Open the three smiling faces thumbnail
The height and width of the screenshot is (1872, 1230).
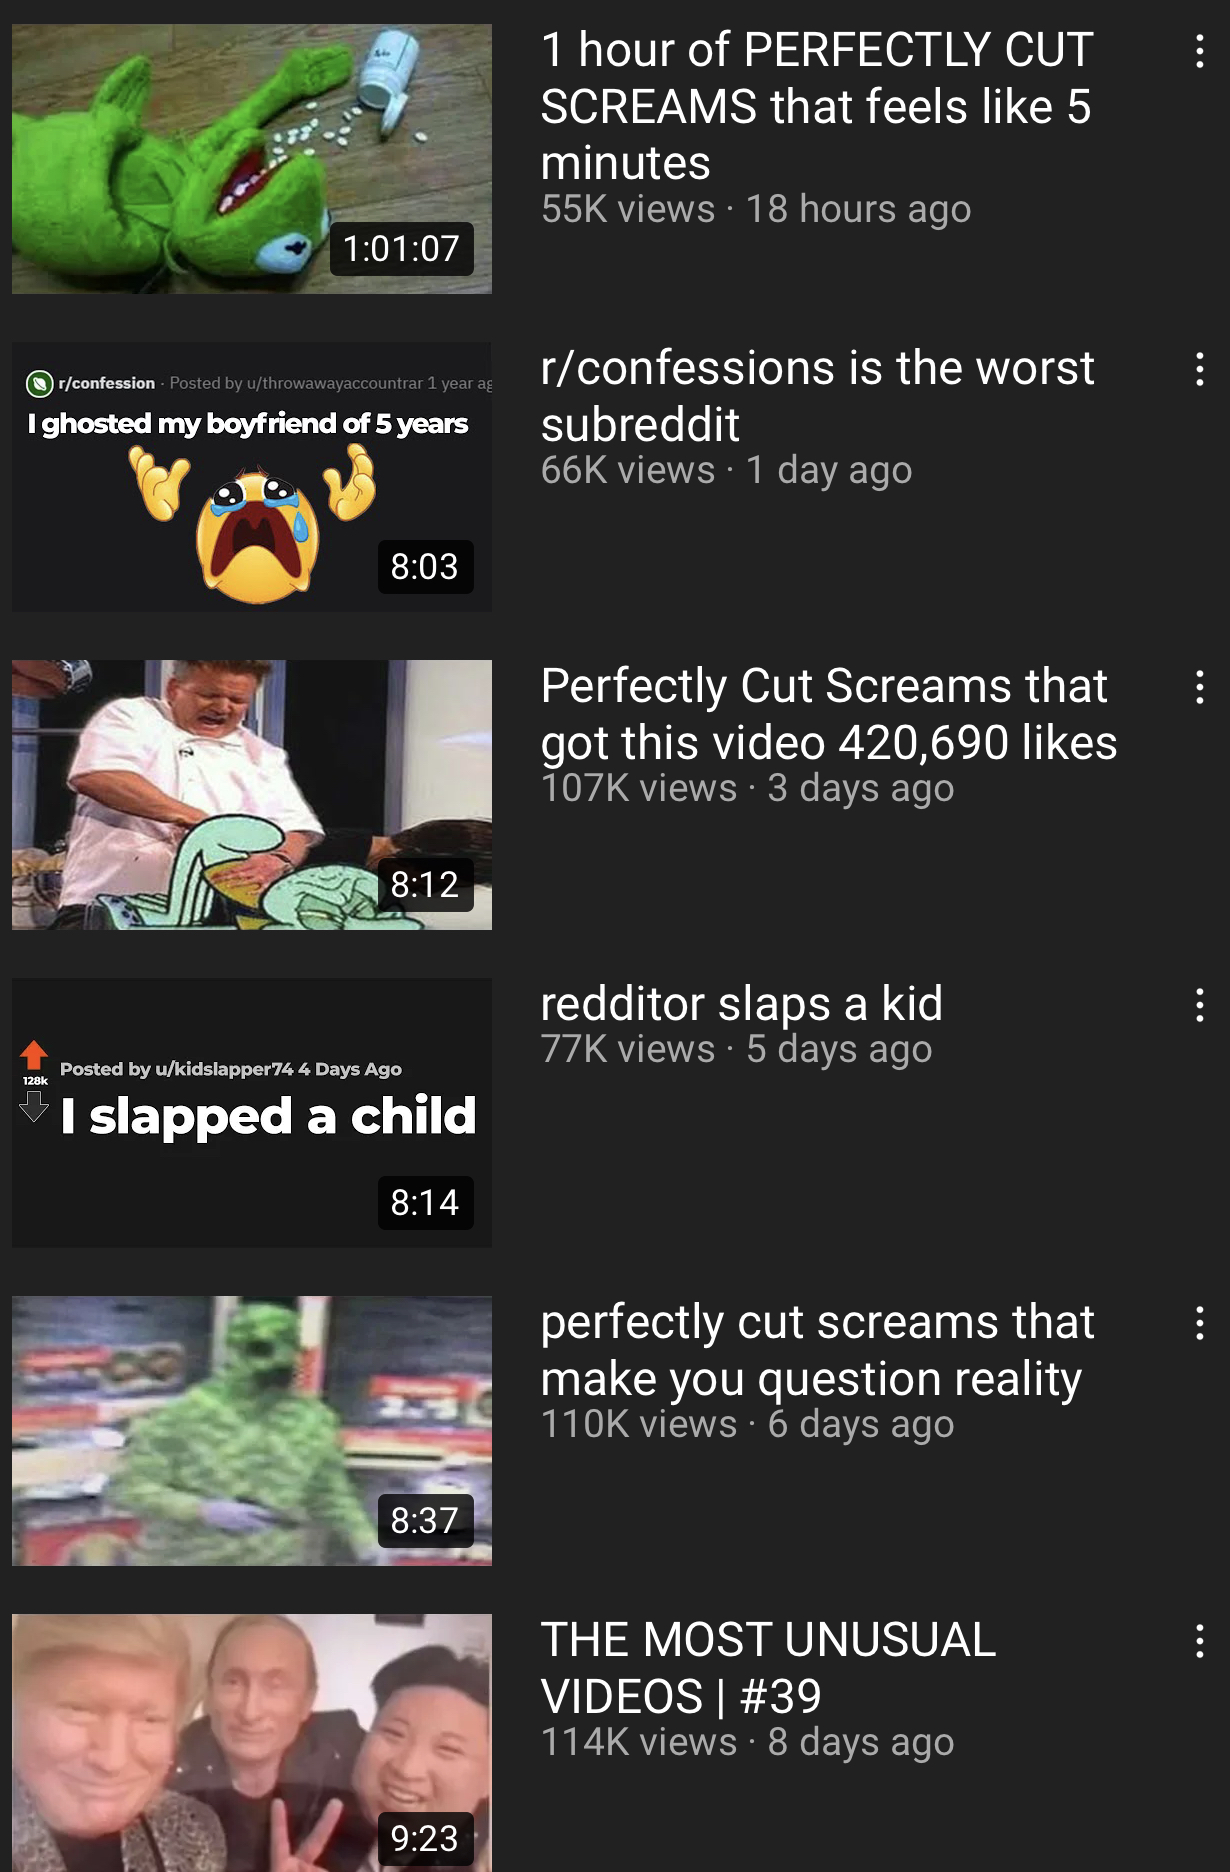(252, 1743)
